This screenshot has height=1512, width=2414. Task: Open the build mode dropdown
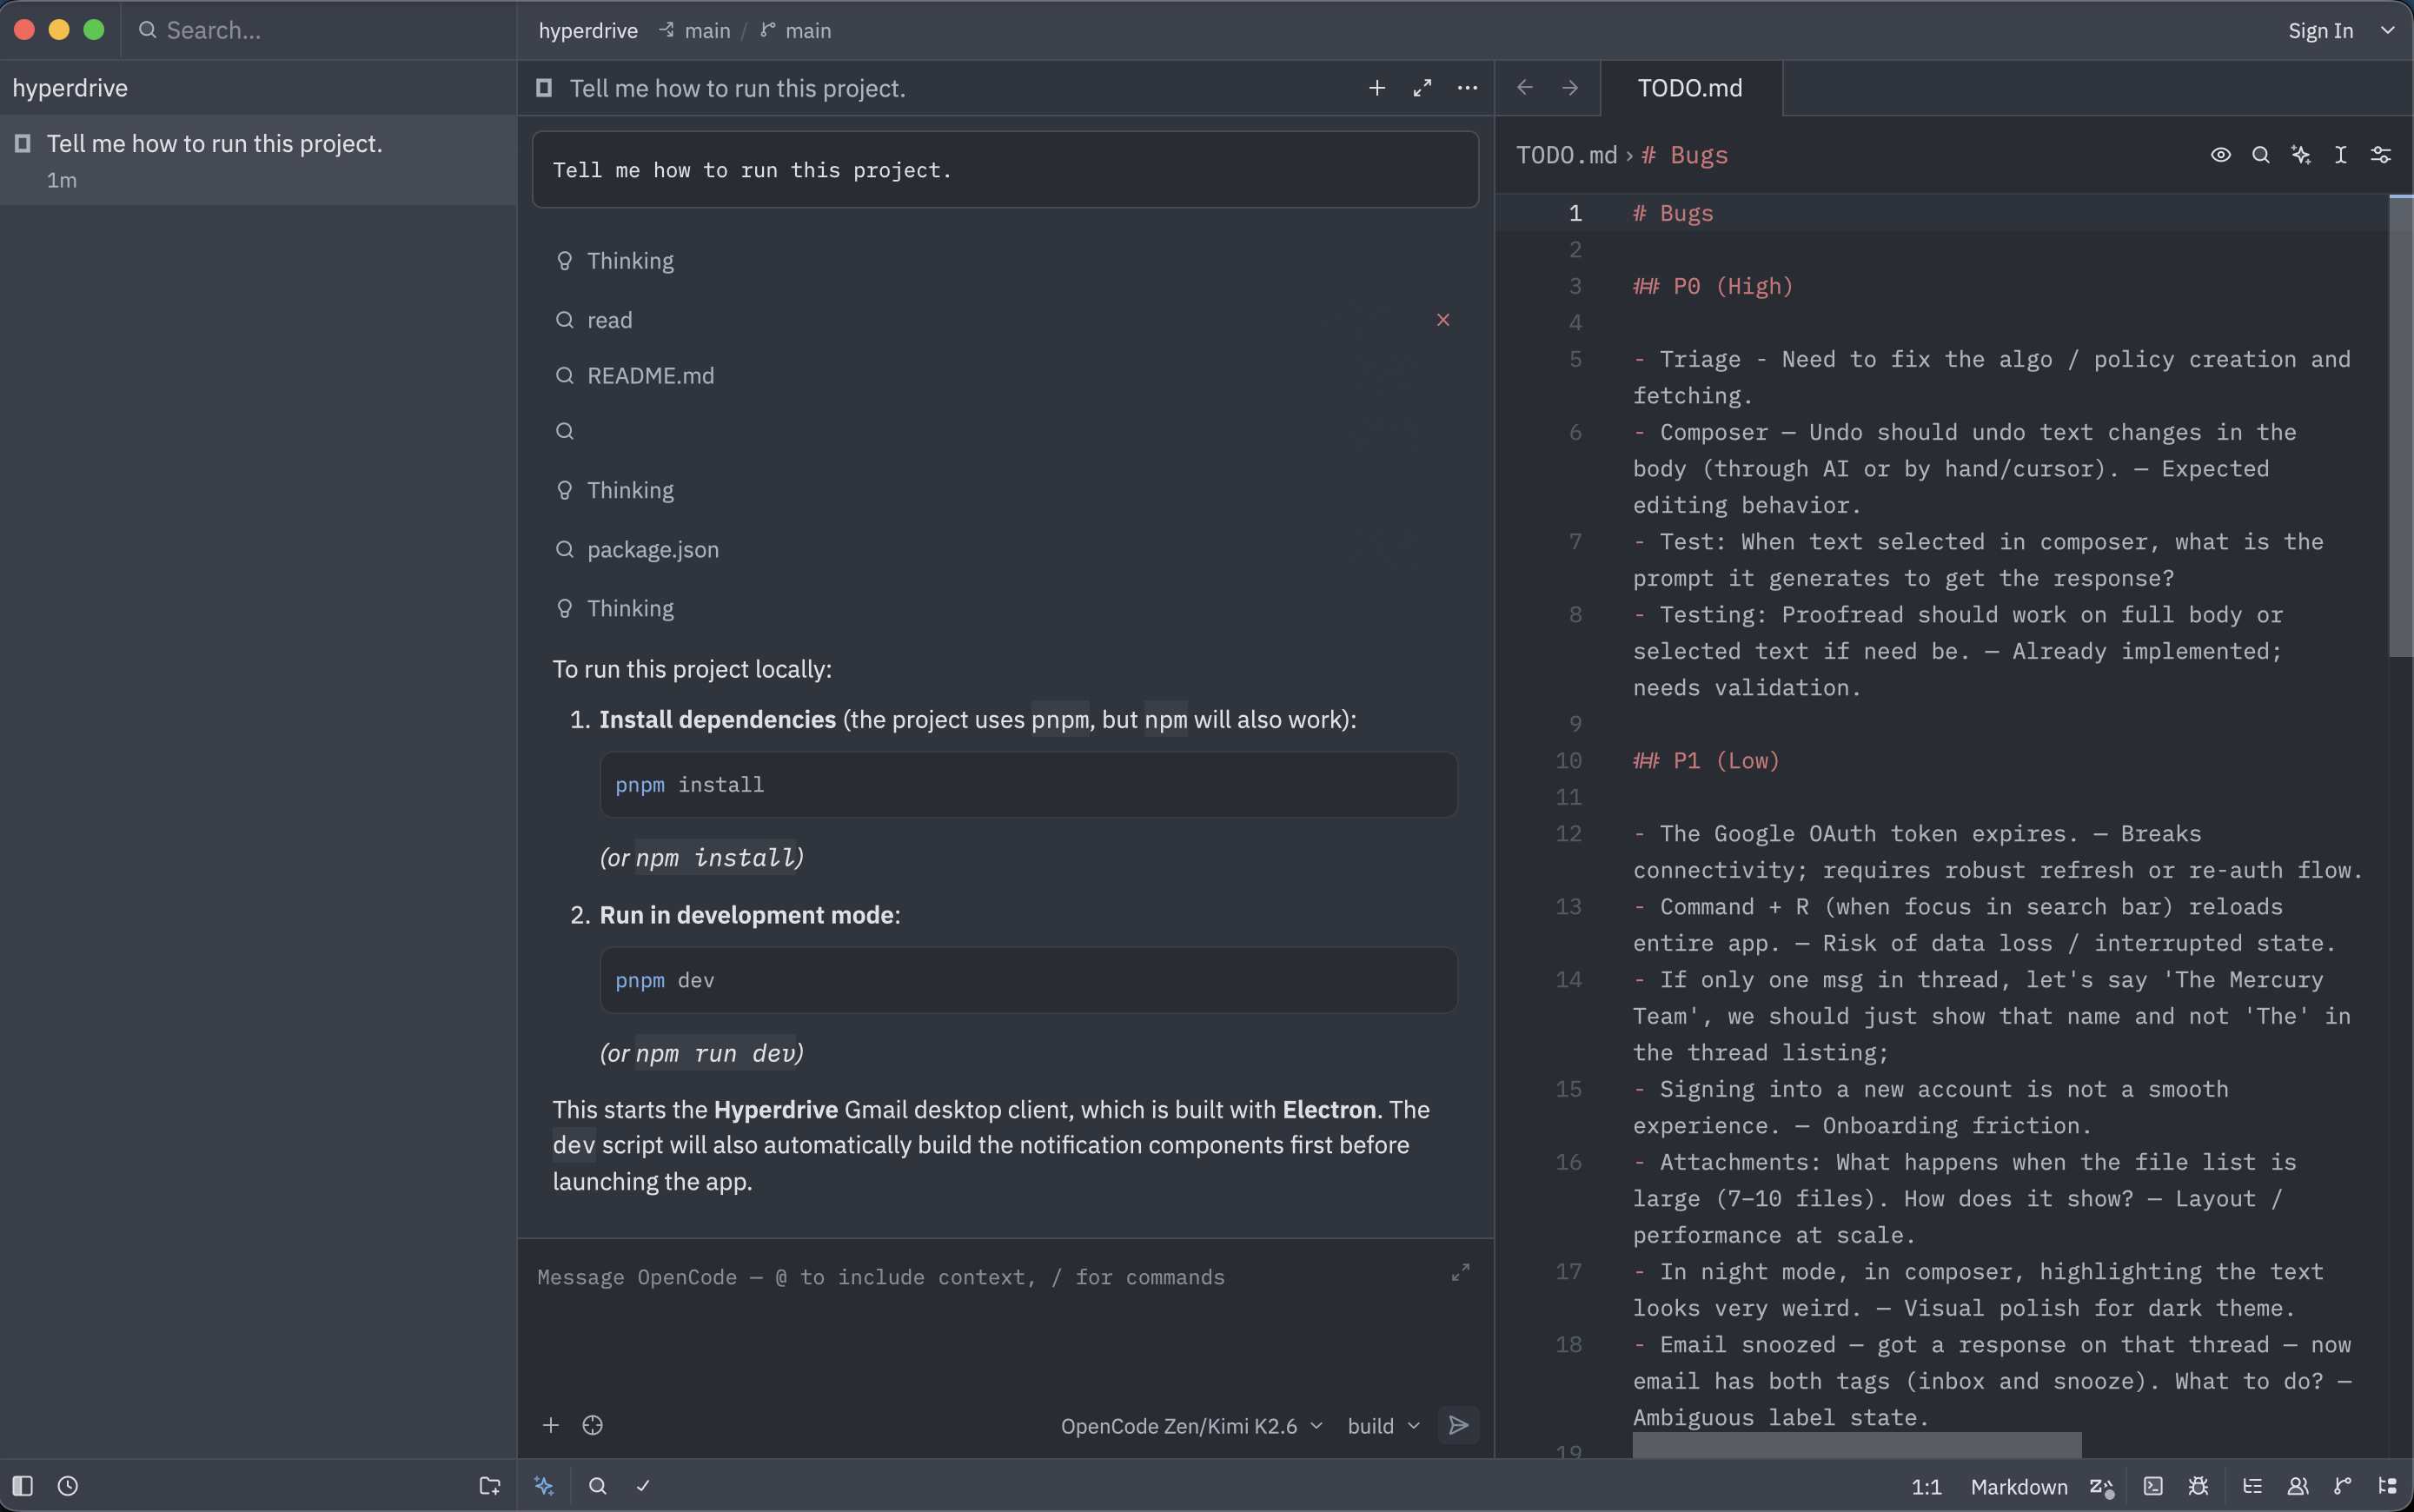1383,1426
